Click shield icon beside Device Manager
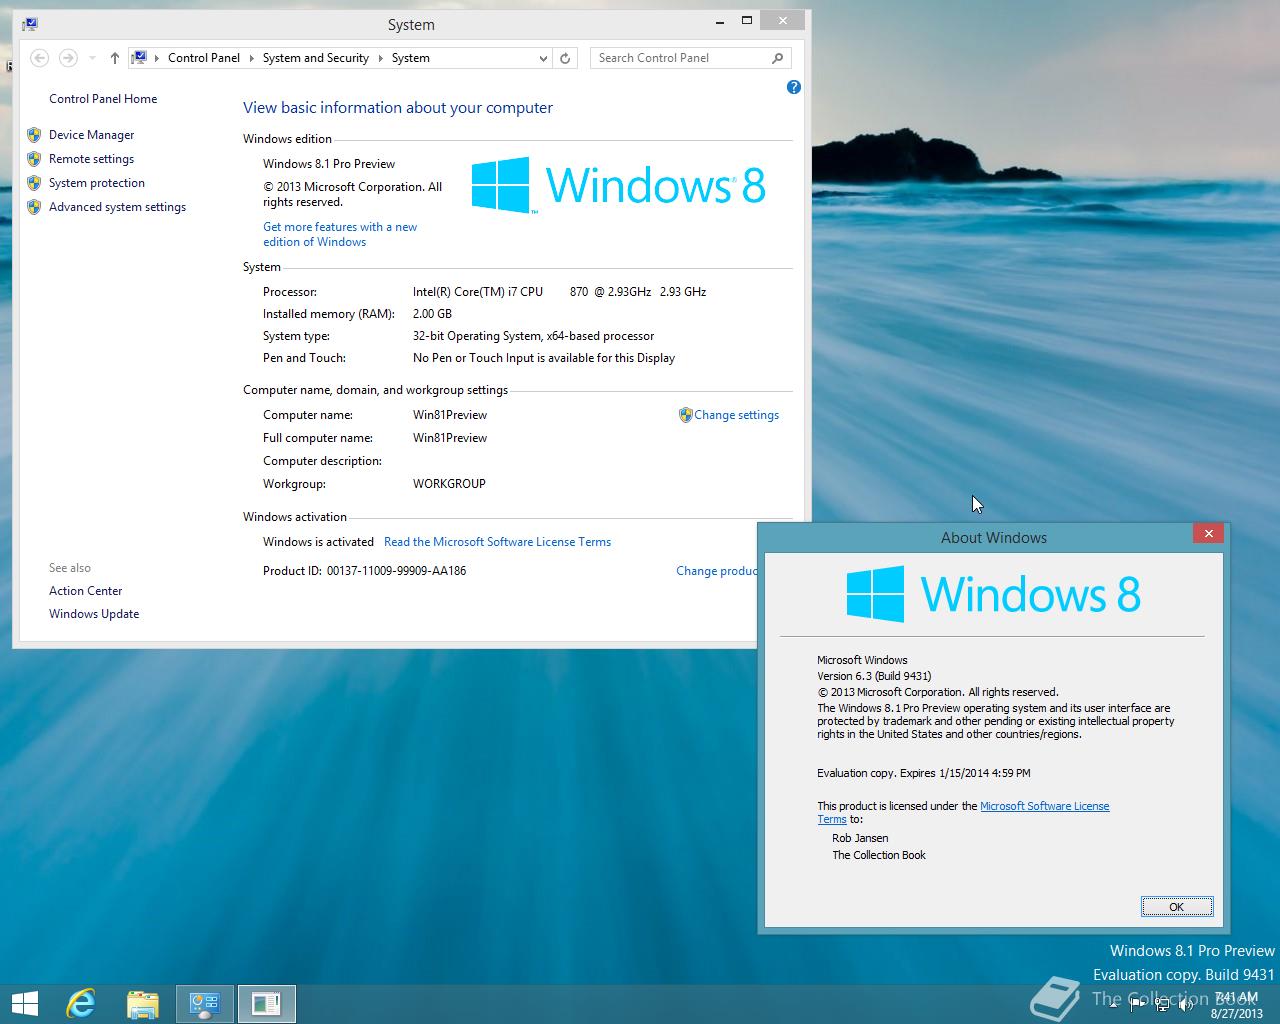This screenshot has width=1280, height=1024. [34, 135]
